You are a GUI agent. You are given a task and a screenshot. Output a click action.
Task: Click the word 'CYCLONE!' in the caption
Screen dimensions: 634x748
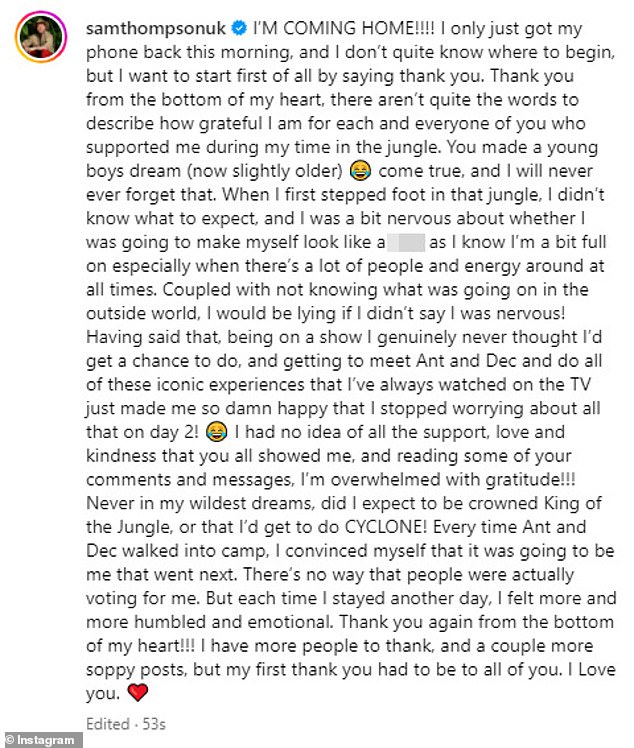[x=386, y=527]
